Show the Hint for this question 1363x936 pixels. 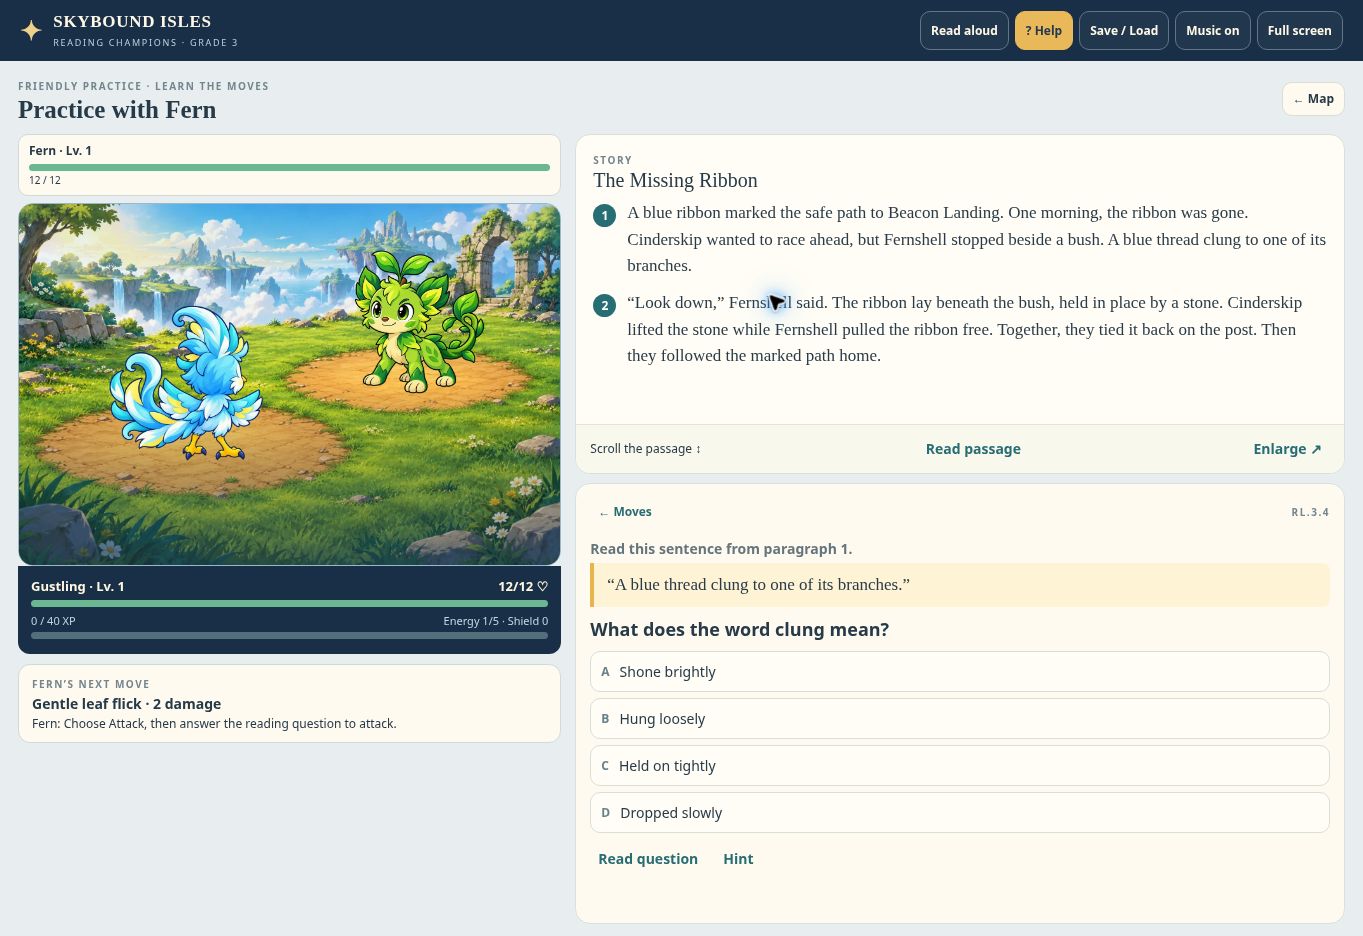(738, 859)
